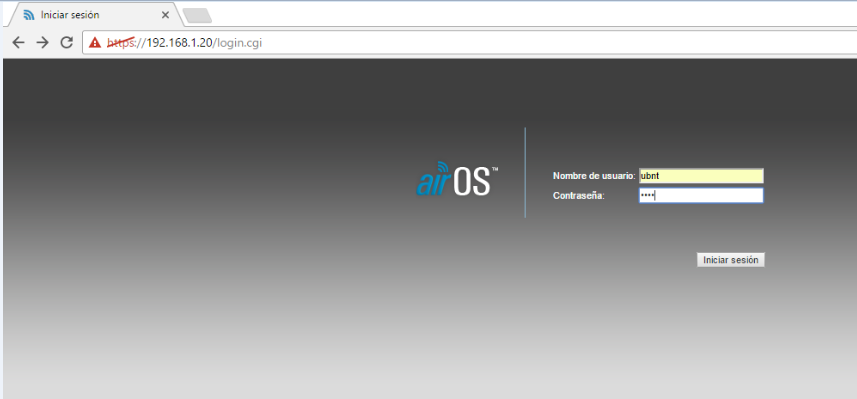Click the login.cgi portion of the URL
This screenshot has width=857, height=399.
pos(238,43)
